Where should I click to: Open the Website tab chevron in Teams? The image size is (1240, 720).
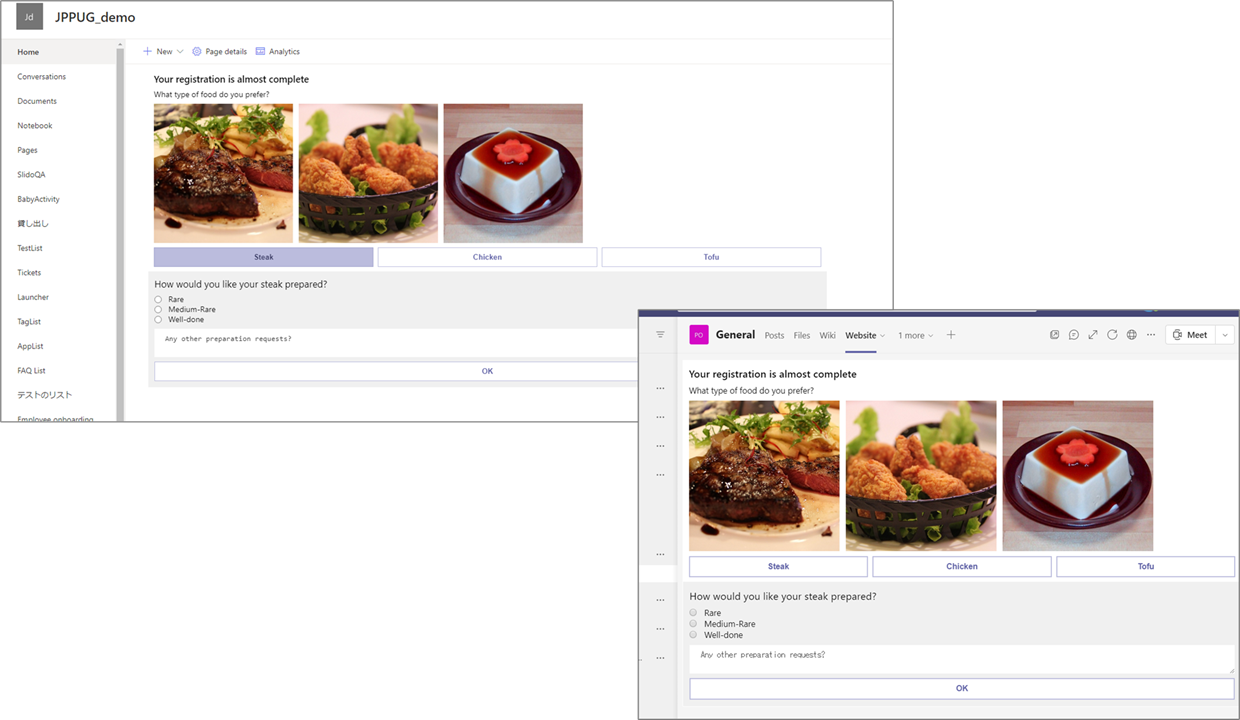(x=882, y=336)
